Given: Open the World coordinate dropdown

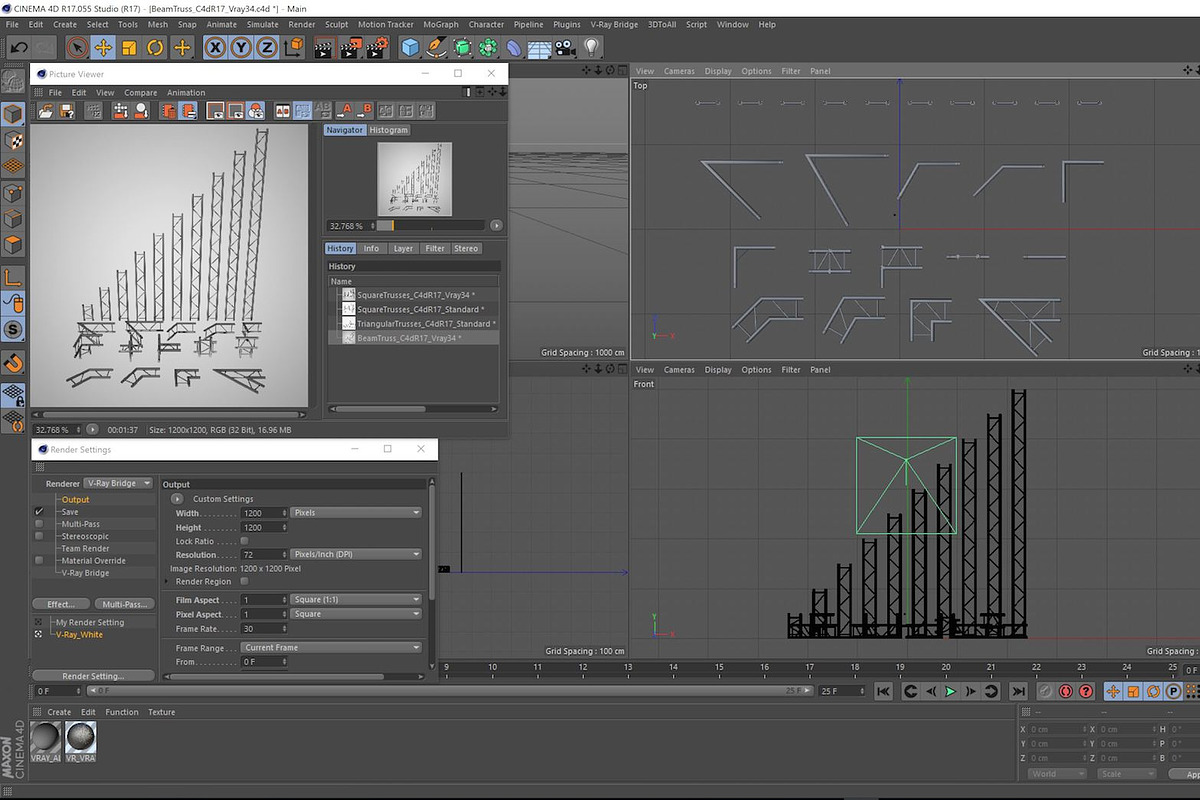Looking at the screenshot, I should click(1057, 773).
